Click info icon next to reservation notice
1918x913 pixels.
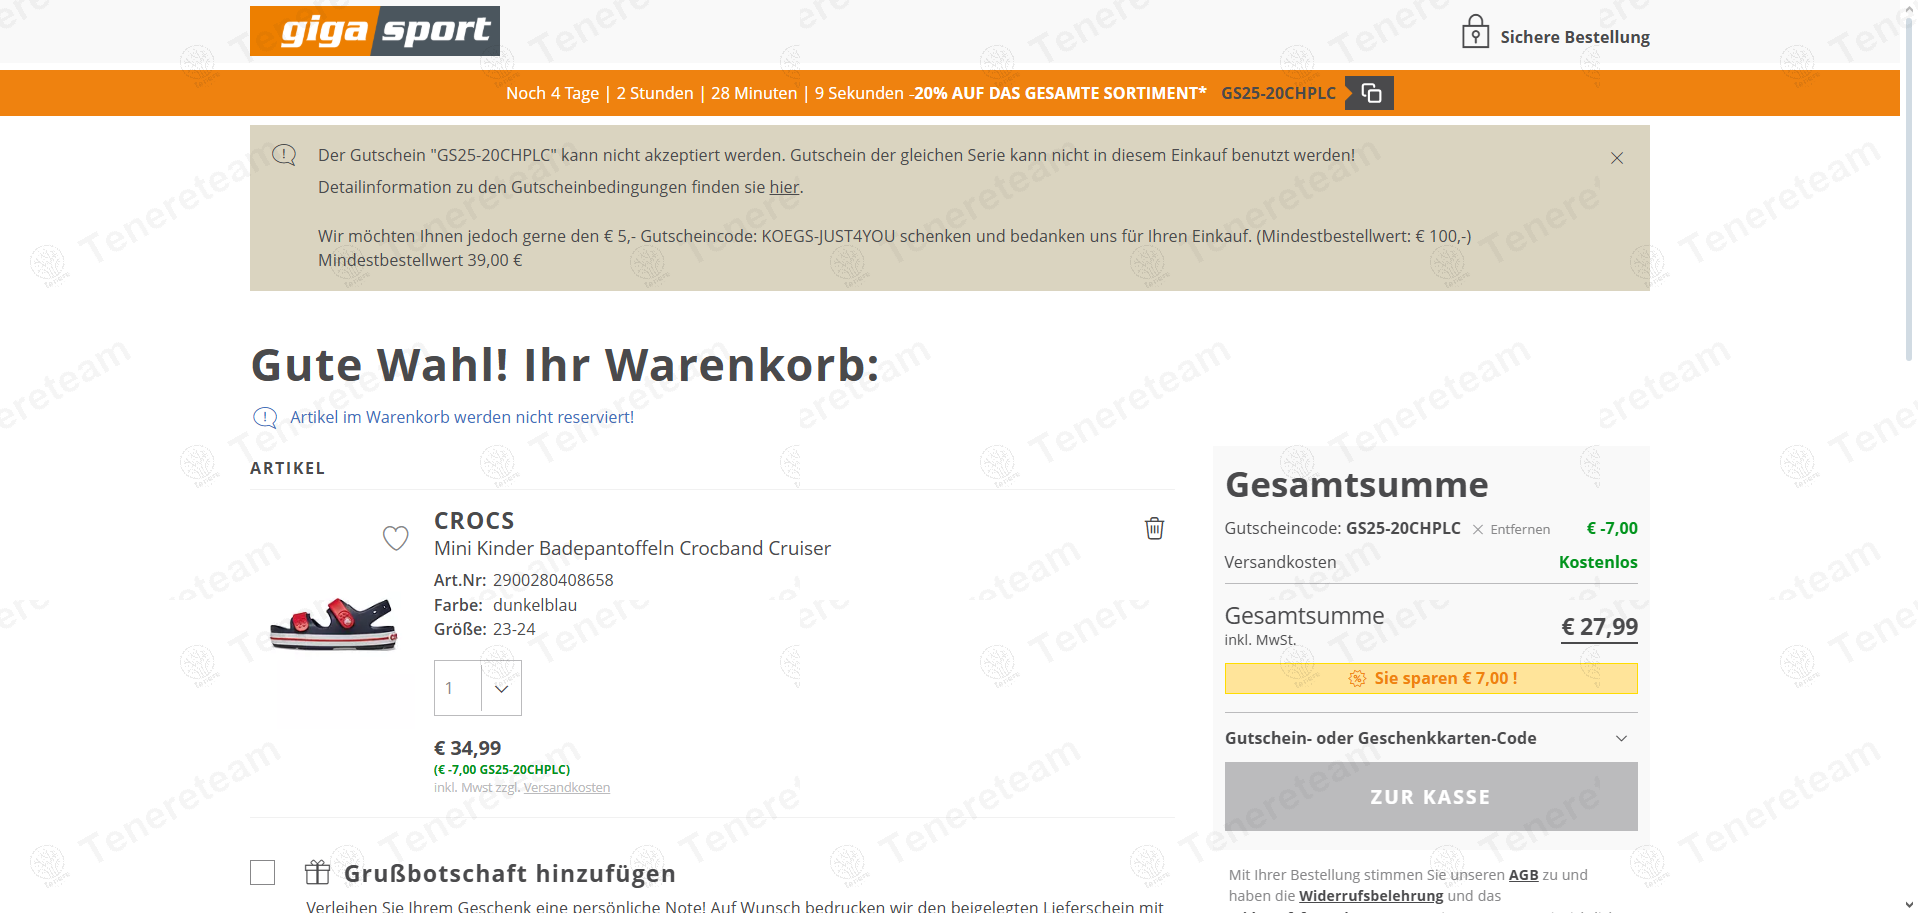pos(265,417)
